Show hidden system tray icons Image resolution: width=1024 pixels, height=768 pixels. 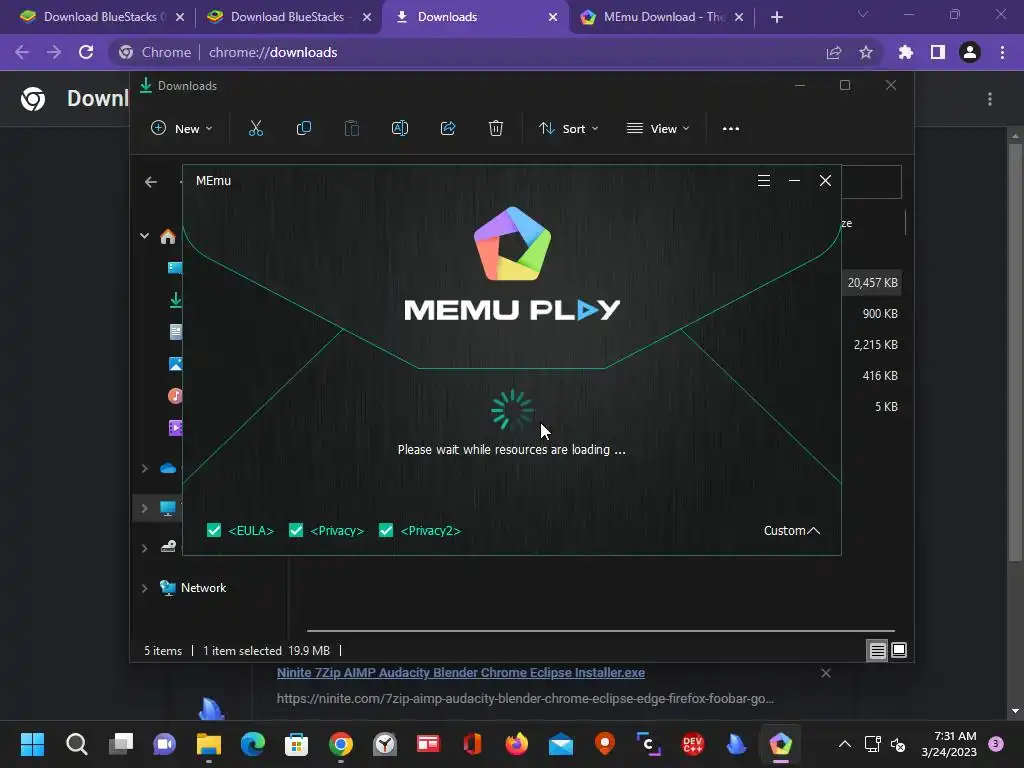coord(844,744)
